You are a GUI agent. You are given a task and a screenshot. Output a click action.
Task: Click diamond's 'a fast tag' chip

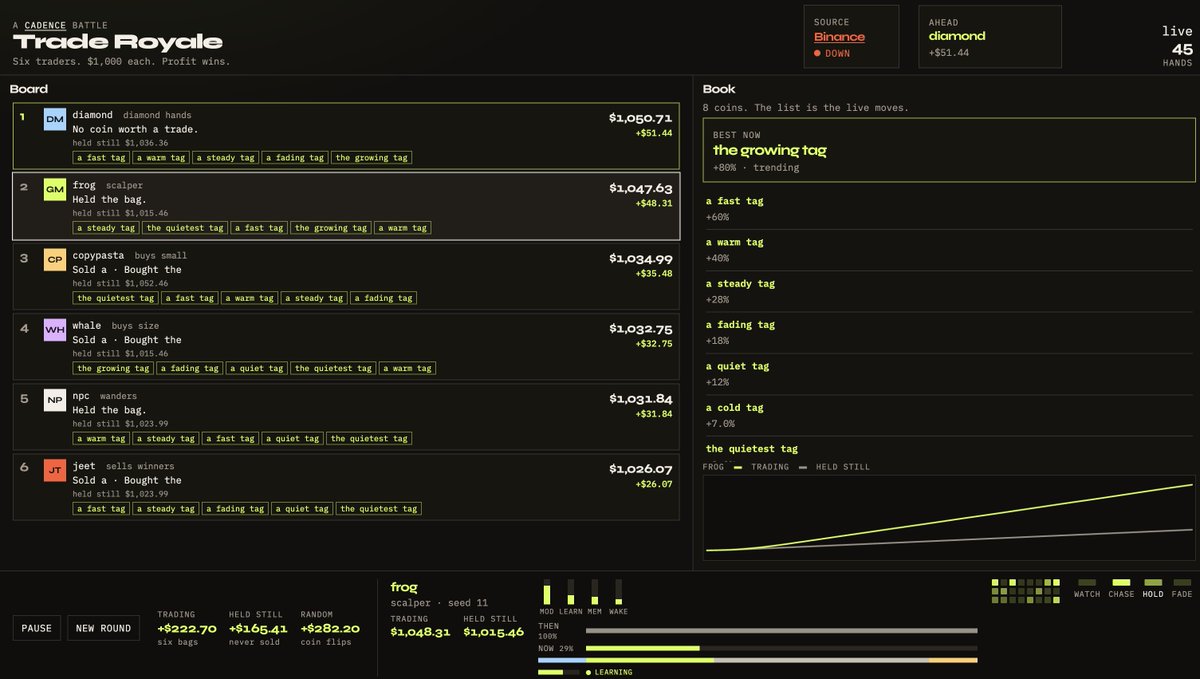pyautogui.click(x=101, y=158)
